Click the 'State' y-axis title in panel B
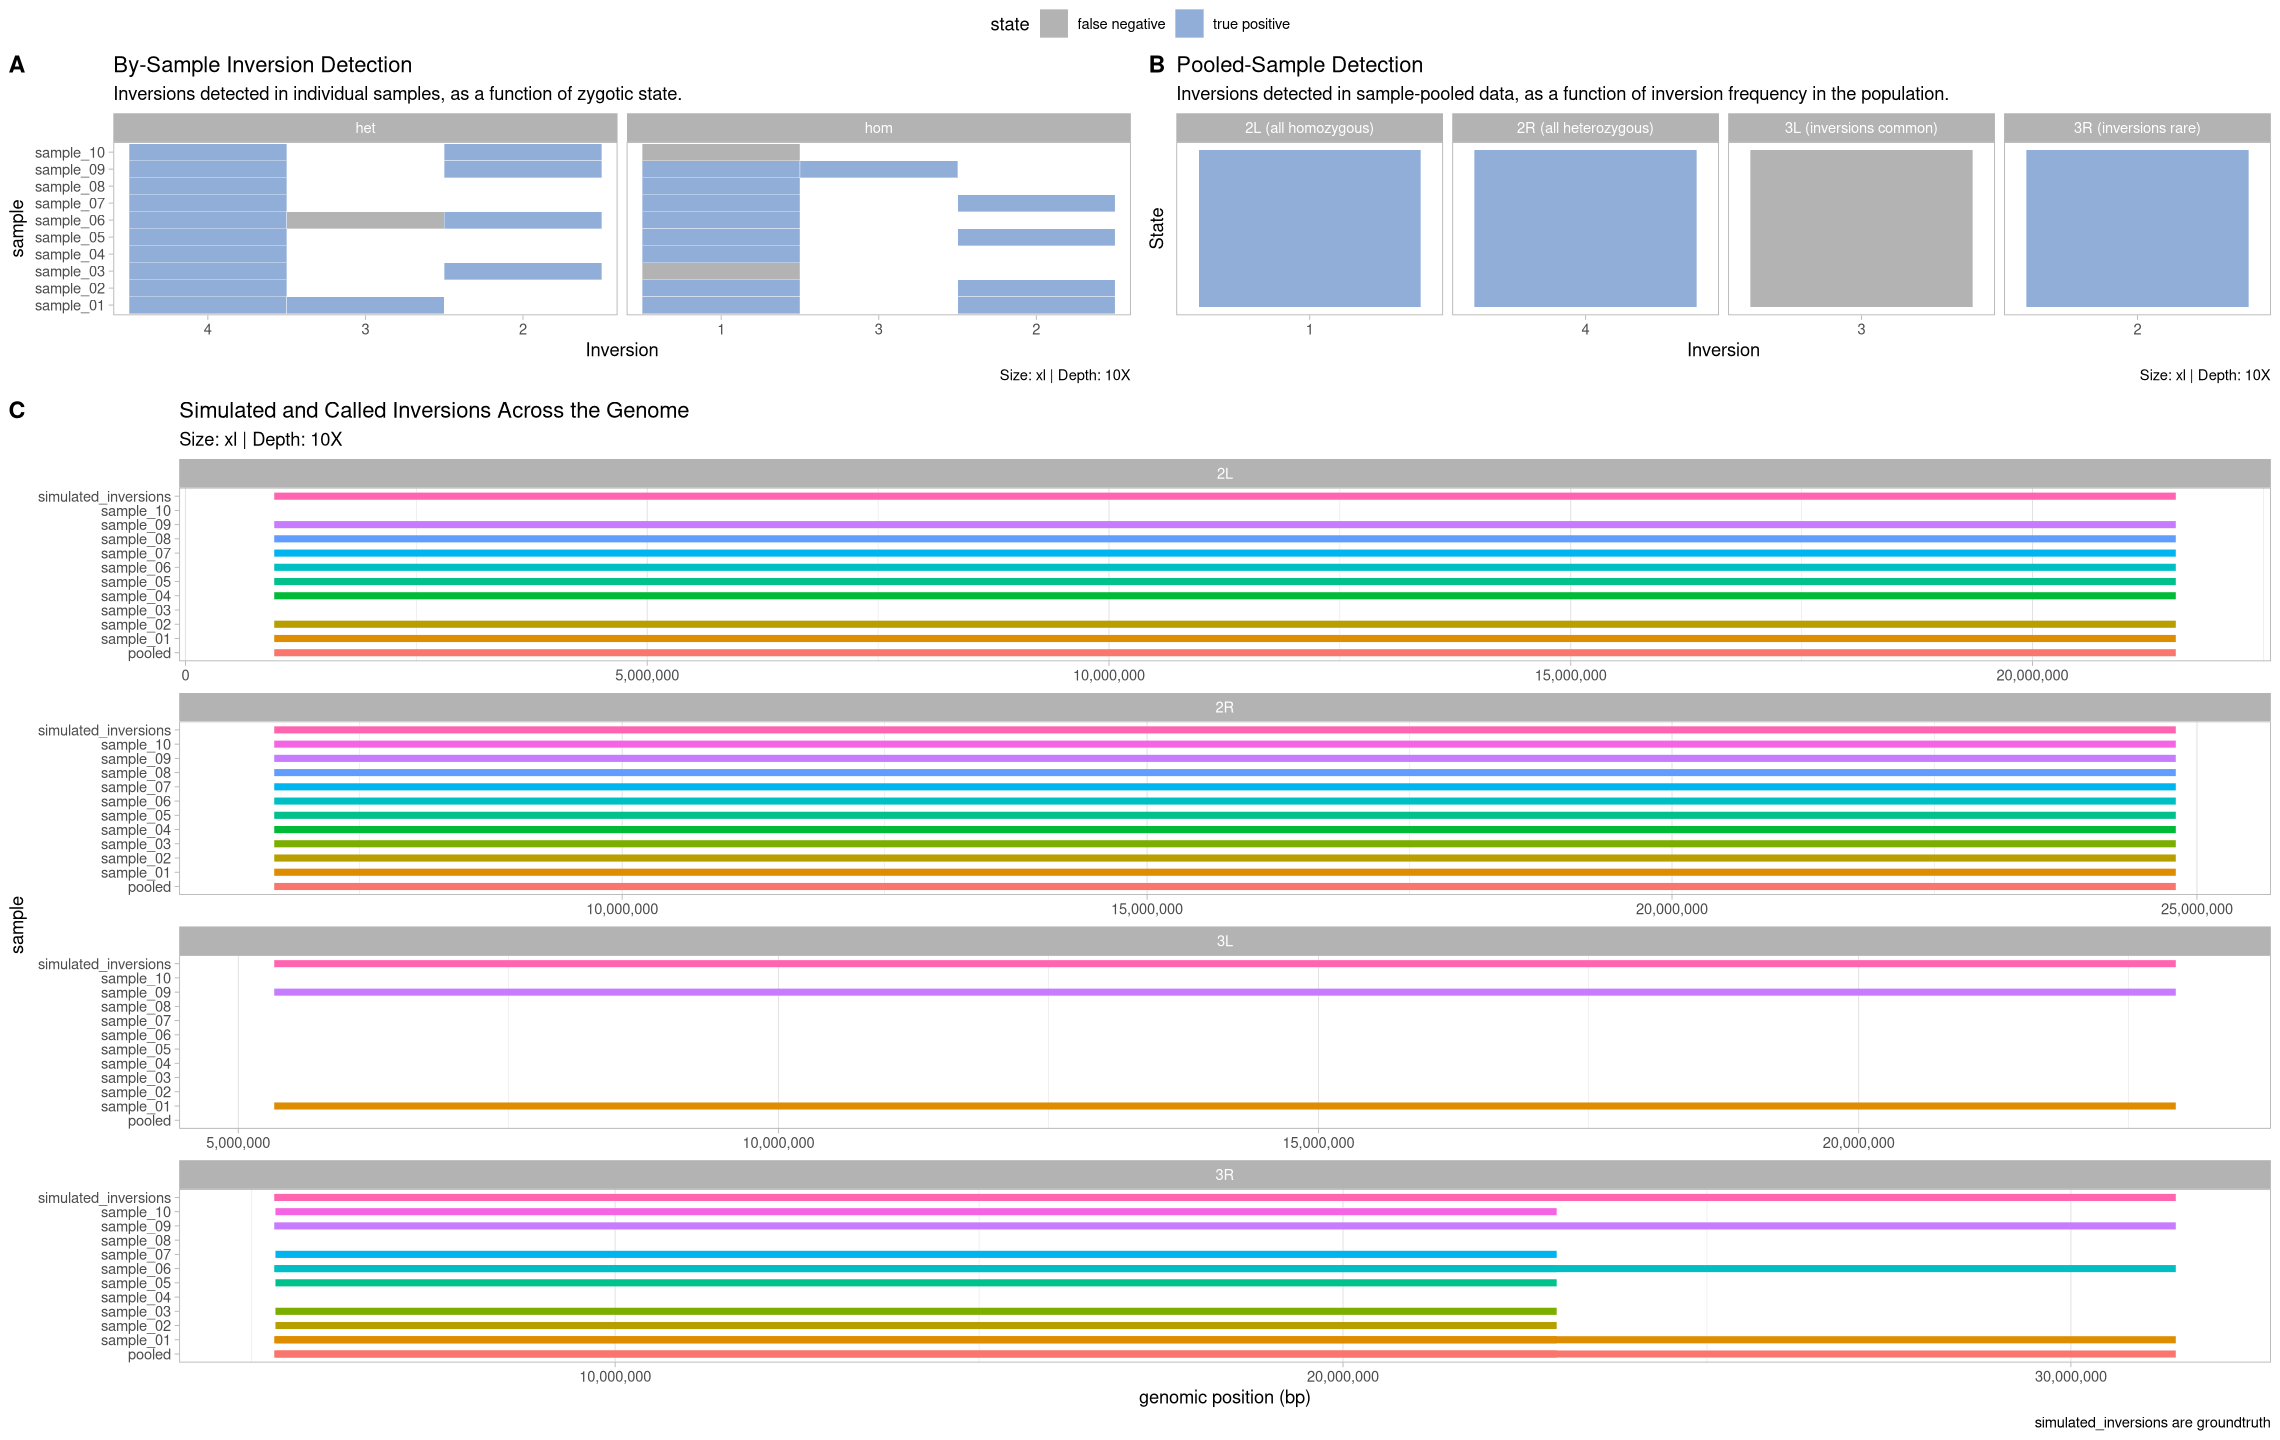 pos(1157,228)
